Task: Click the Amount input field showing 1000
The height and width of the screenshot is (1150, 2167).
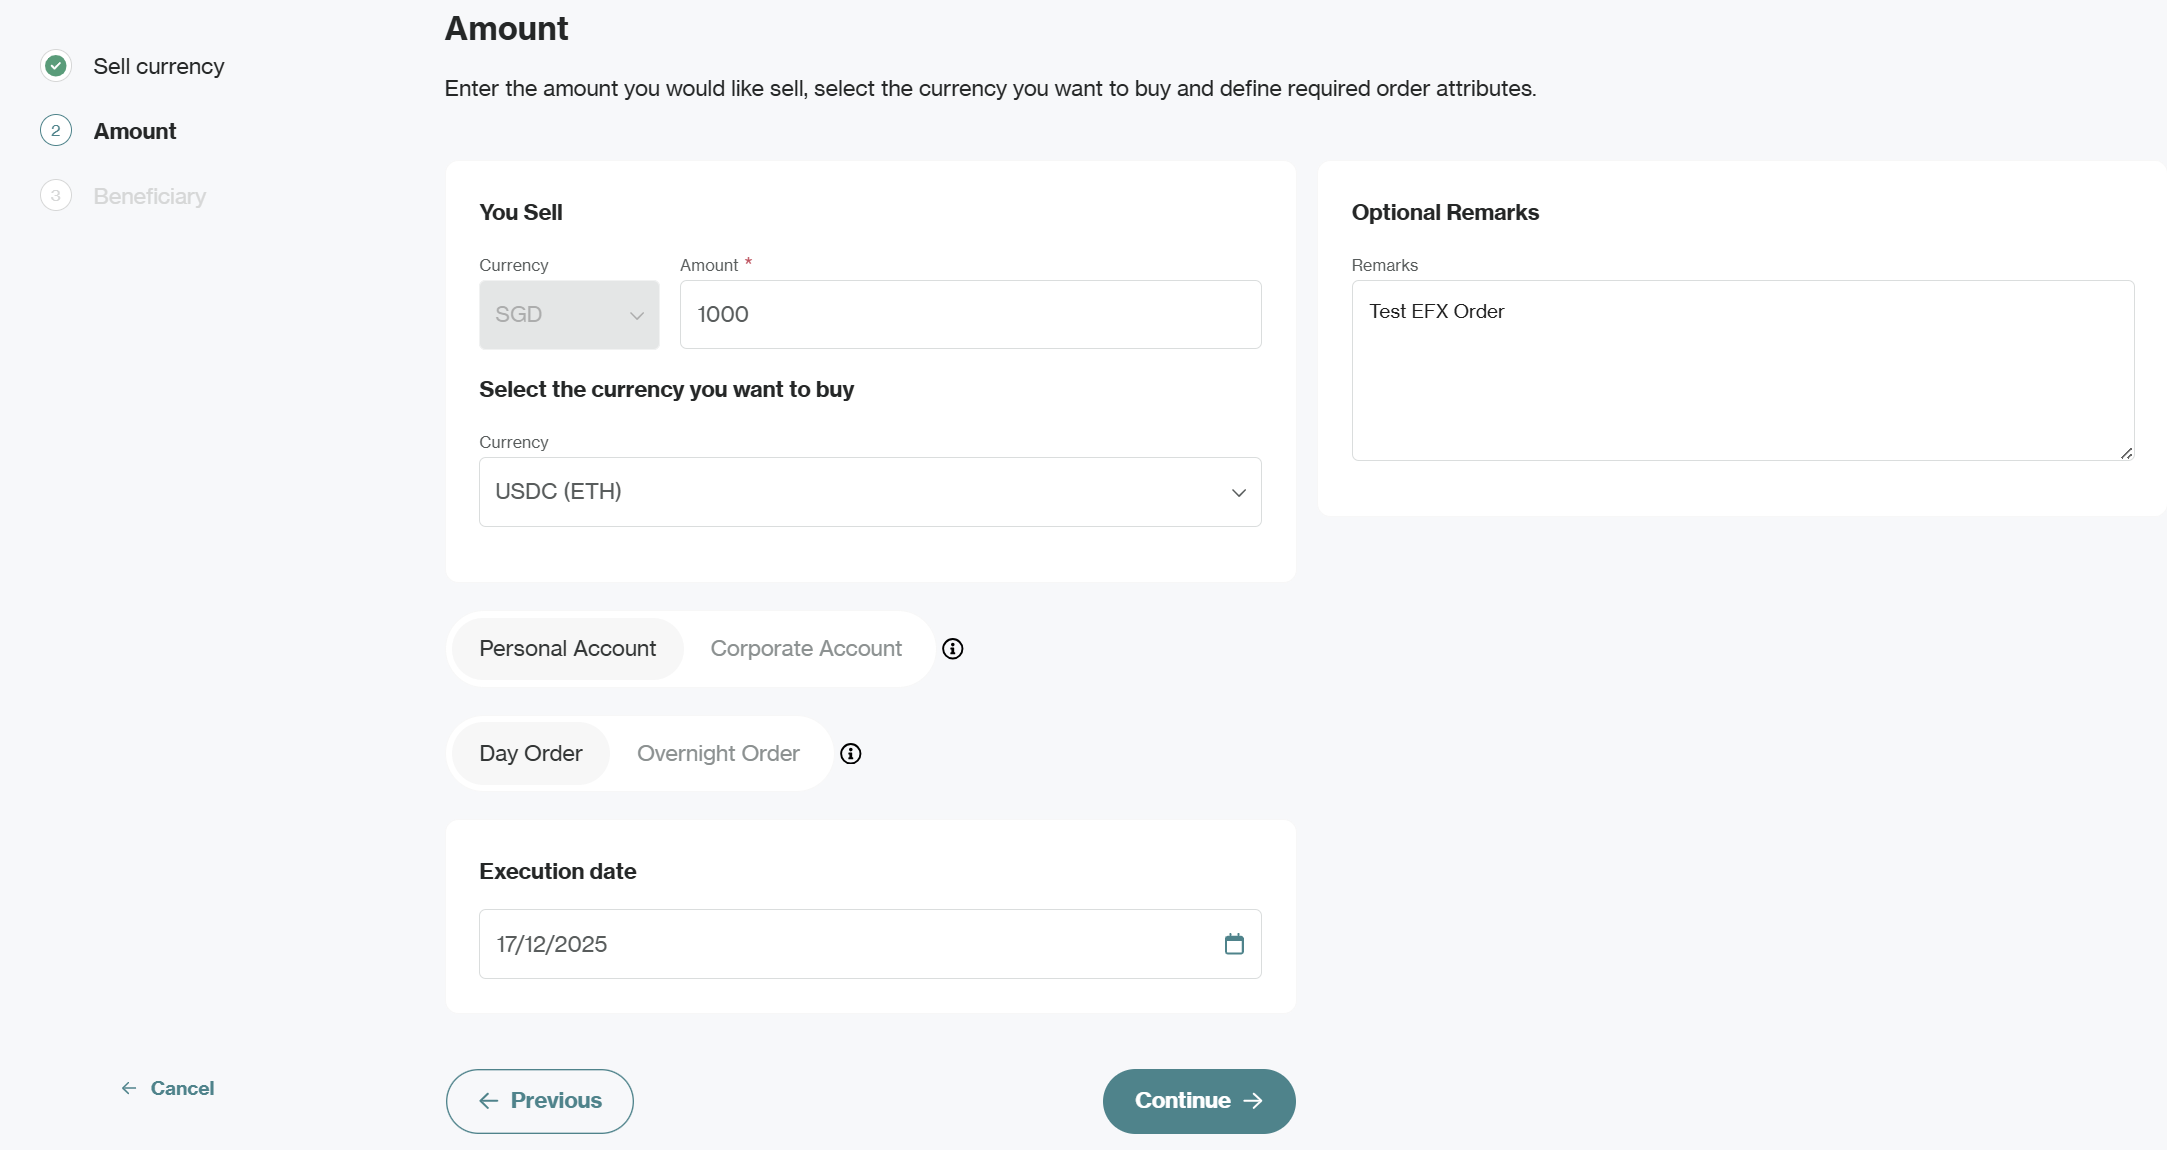Action: [970, 315]
